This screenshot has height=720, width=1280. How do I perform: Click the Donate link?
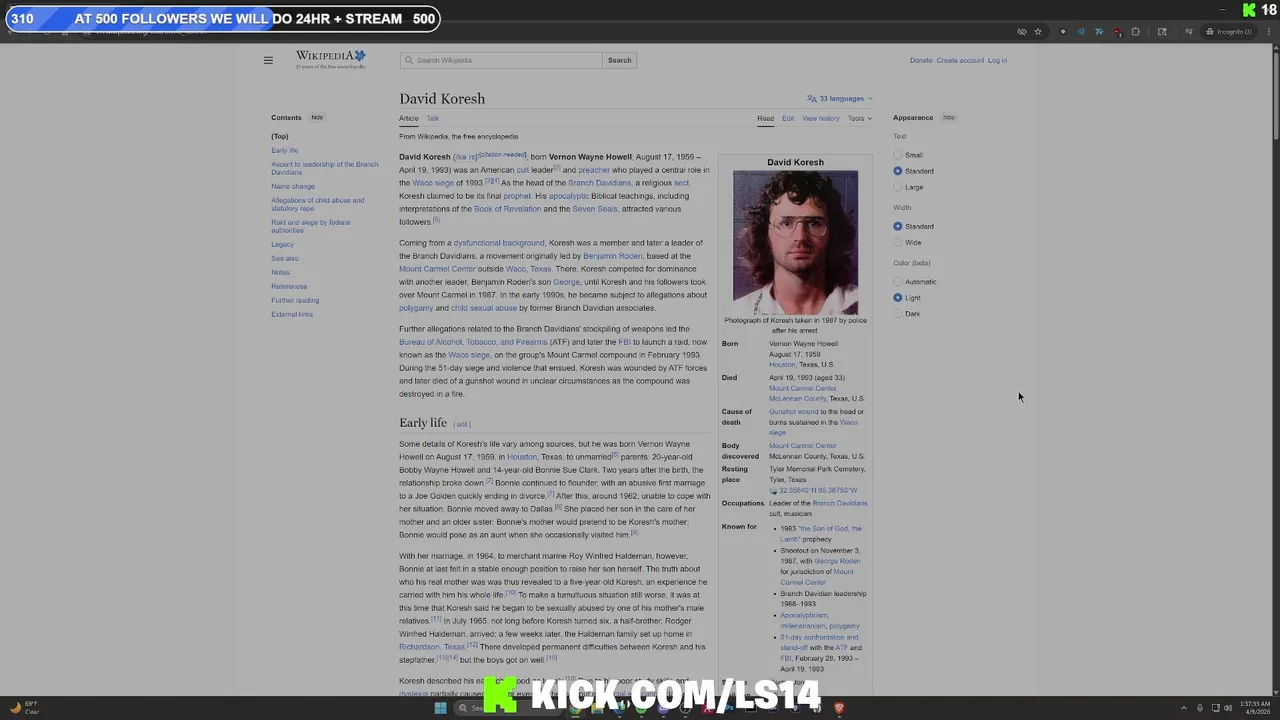click(921, 60)
